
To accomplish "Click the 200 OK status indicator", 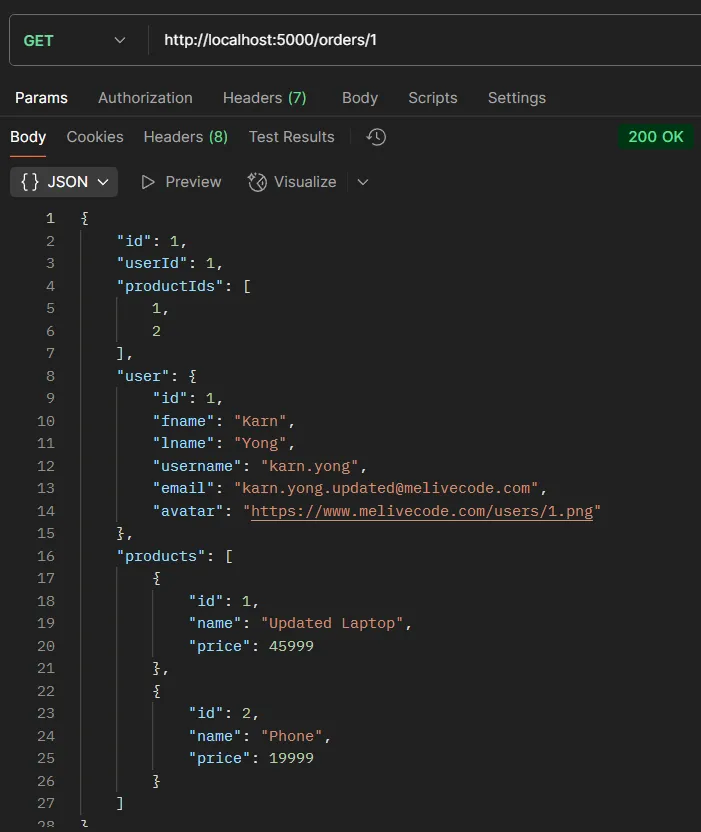I will point(656,136).
